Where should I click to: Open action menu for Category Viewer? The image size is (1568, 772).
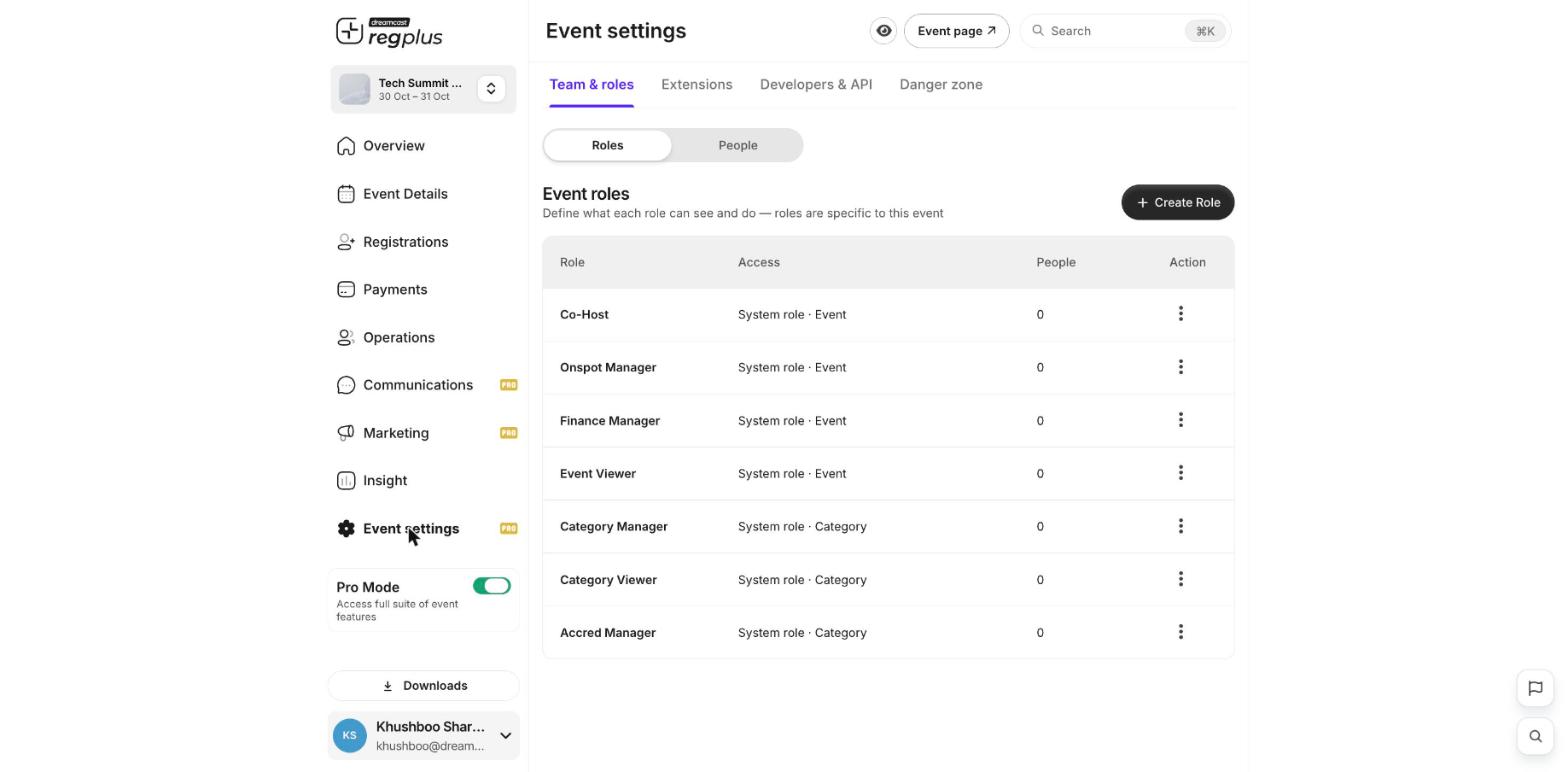(1181, 579)
